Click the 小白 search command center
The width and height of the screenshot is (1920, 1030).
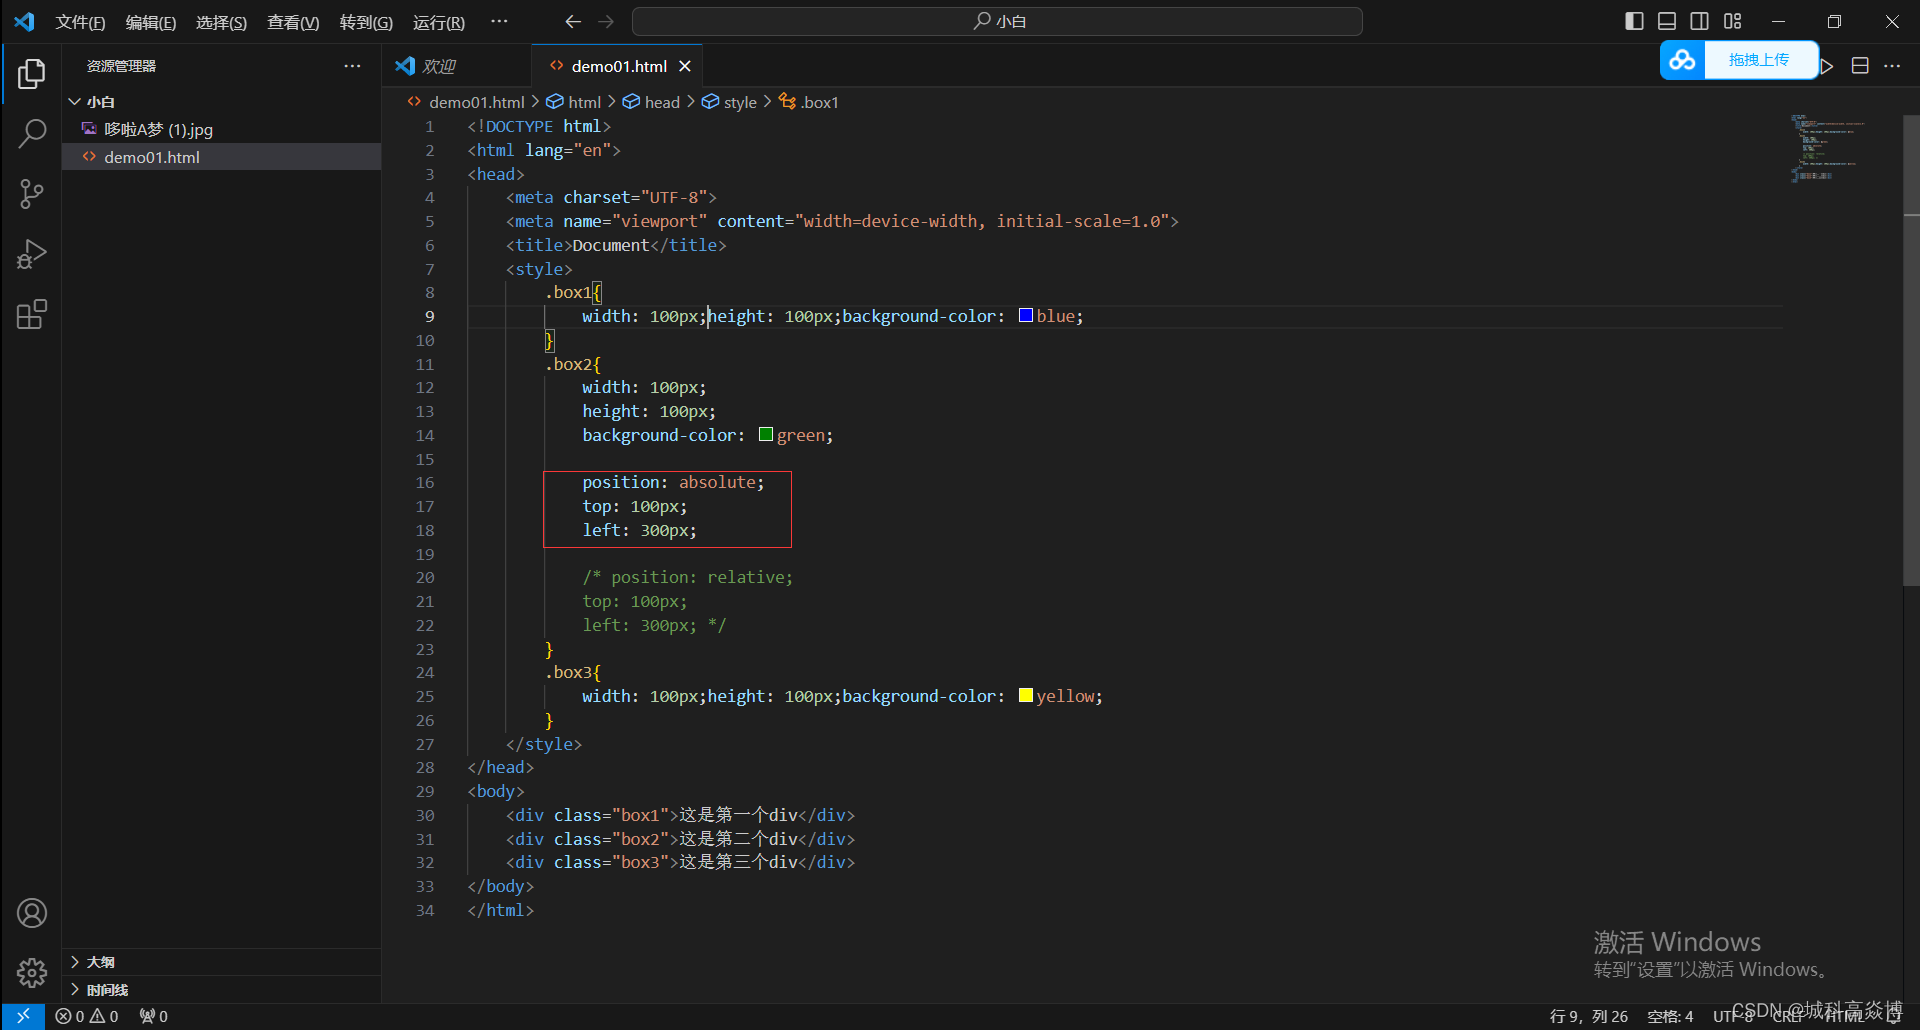coord(997,21)
